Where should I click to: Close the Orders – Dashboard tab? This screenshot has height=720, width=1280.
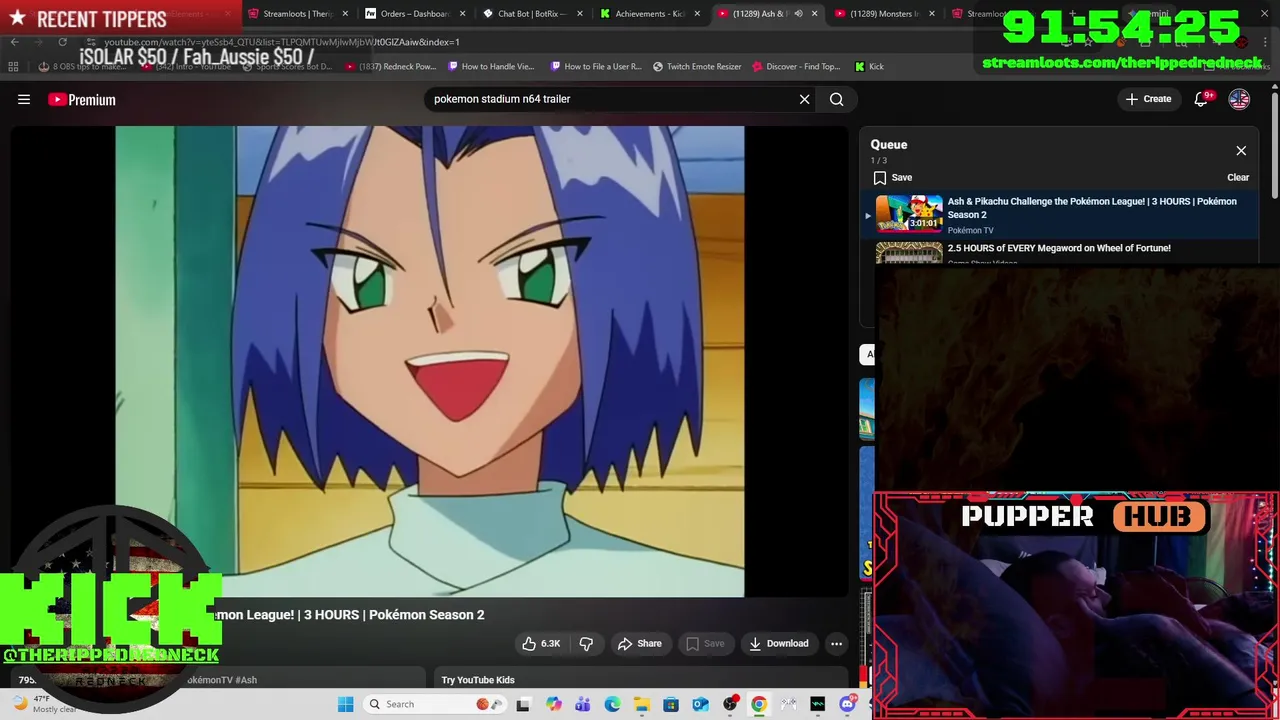point(462,14)
